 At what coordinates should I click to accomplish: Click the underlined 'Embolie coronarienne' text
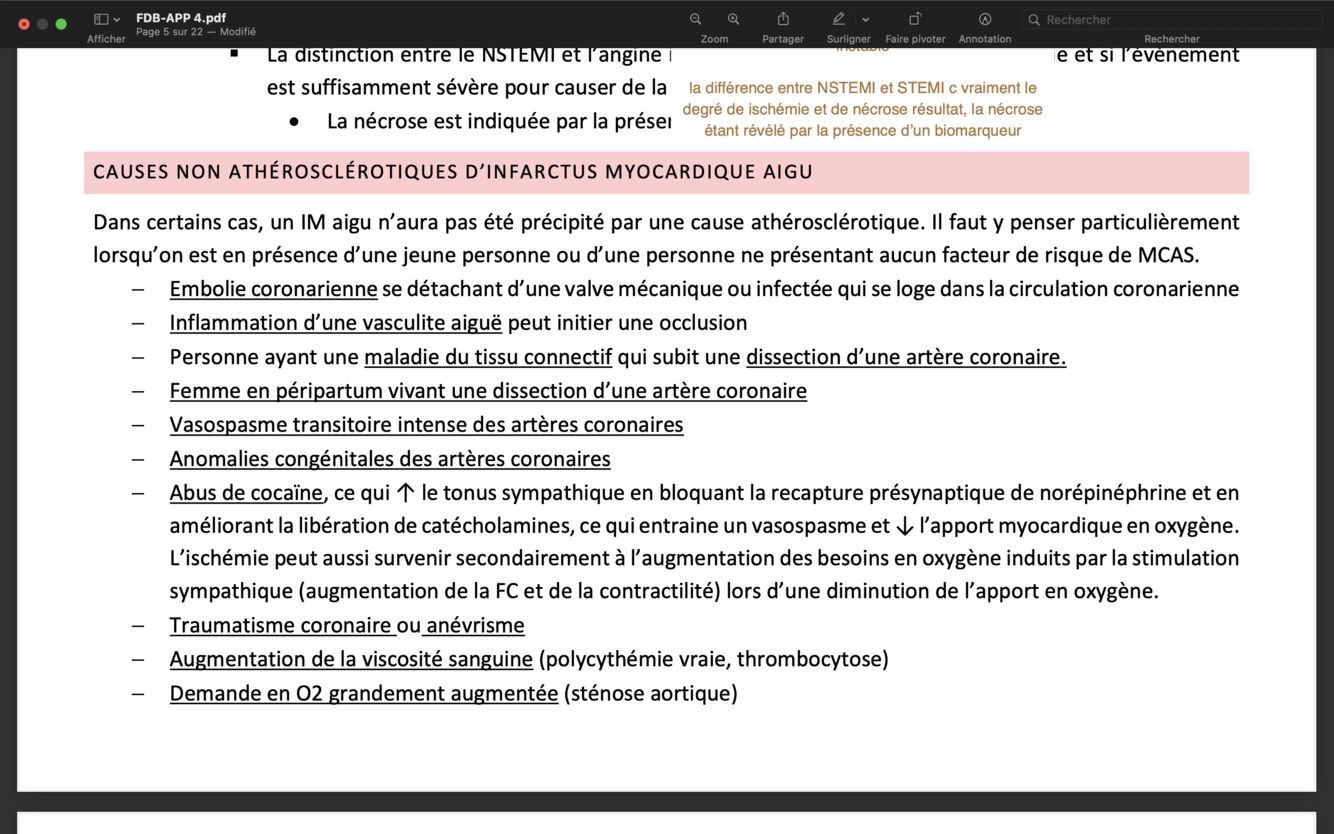[273, 289]
